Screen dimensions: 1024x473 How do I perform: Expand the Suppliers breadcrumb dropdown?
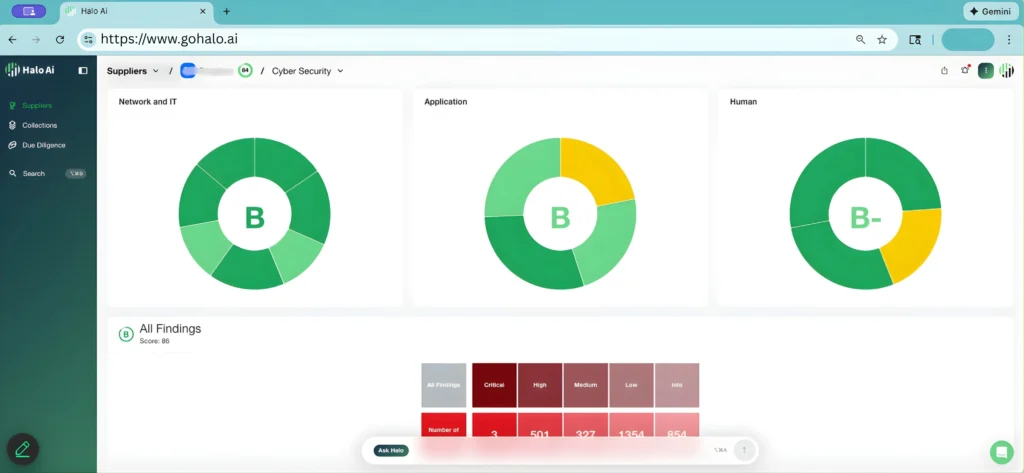pyautogui.click(x=133, y=71)
